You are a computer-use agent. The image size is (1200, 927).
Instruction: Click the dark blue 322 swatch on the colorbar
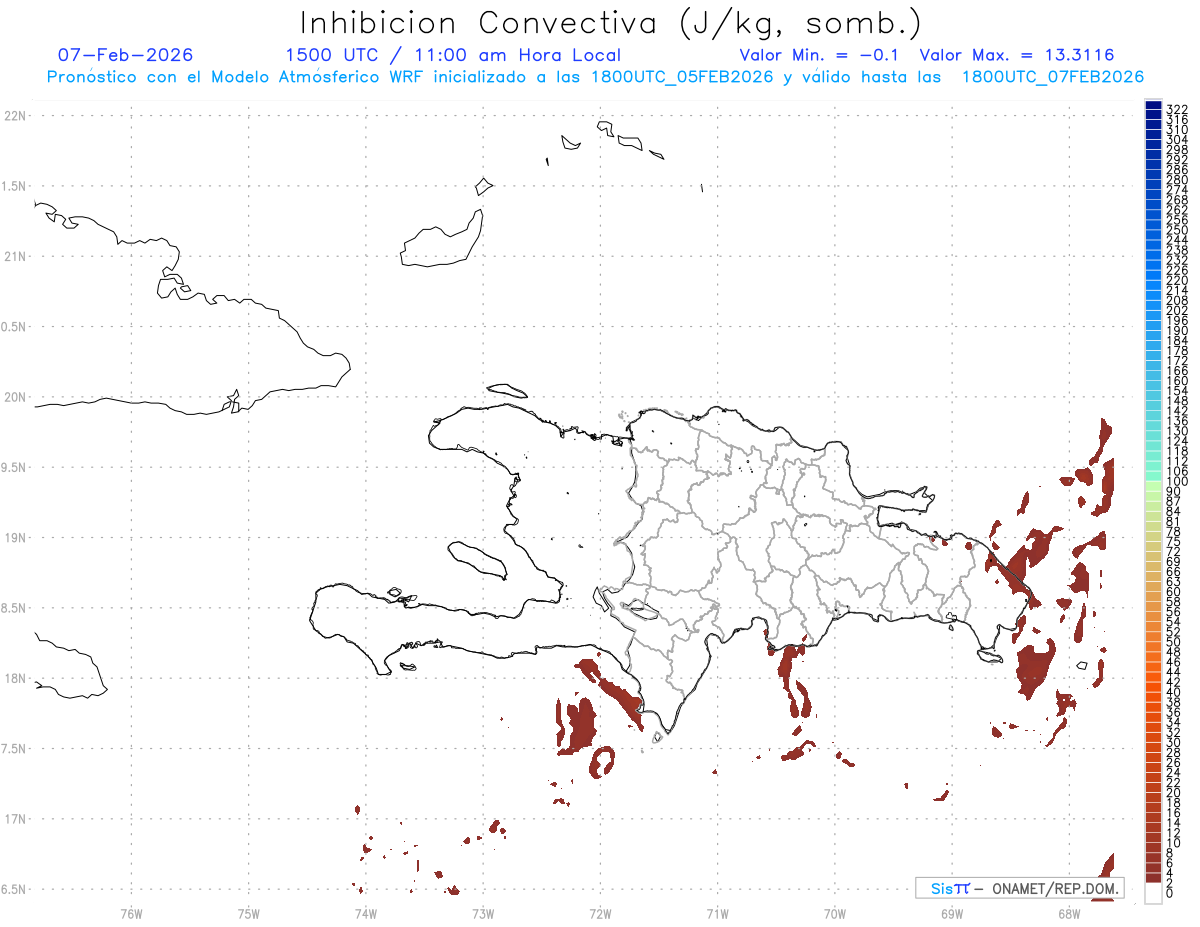click(1153, 106)
